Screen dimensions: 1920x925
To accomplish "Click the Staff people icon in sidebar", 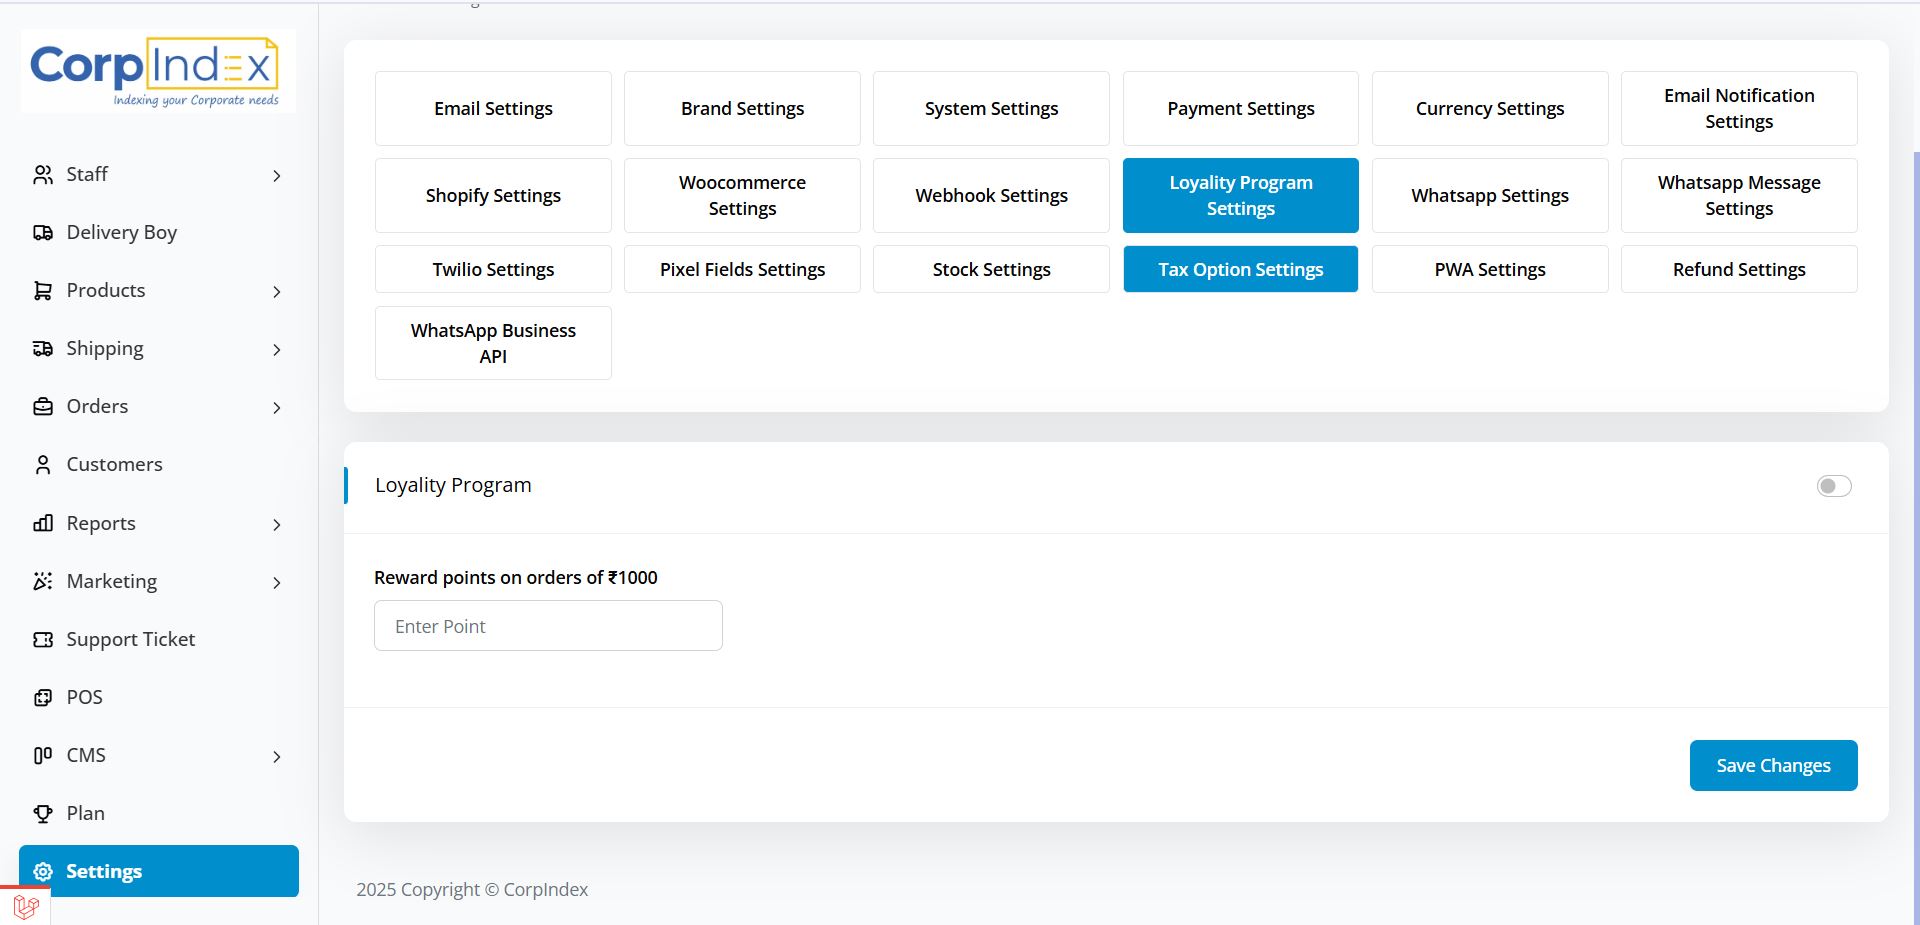I will point(43,175).
